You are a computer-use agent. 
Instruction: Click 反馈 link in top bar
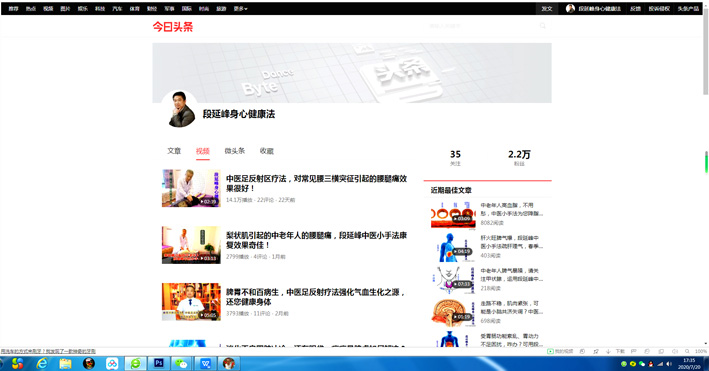click(635, 9)
